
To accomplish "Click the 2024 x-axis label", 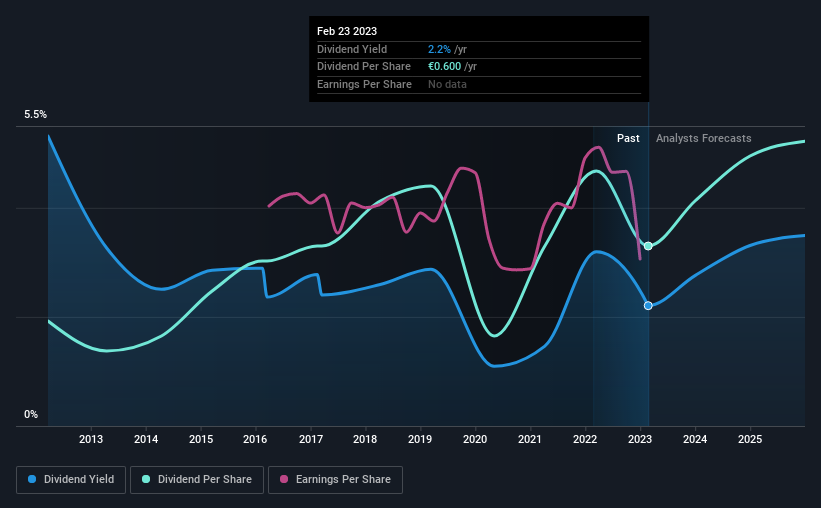I will tap(695, 439).
